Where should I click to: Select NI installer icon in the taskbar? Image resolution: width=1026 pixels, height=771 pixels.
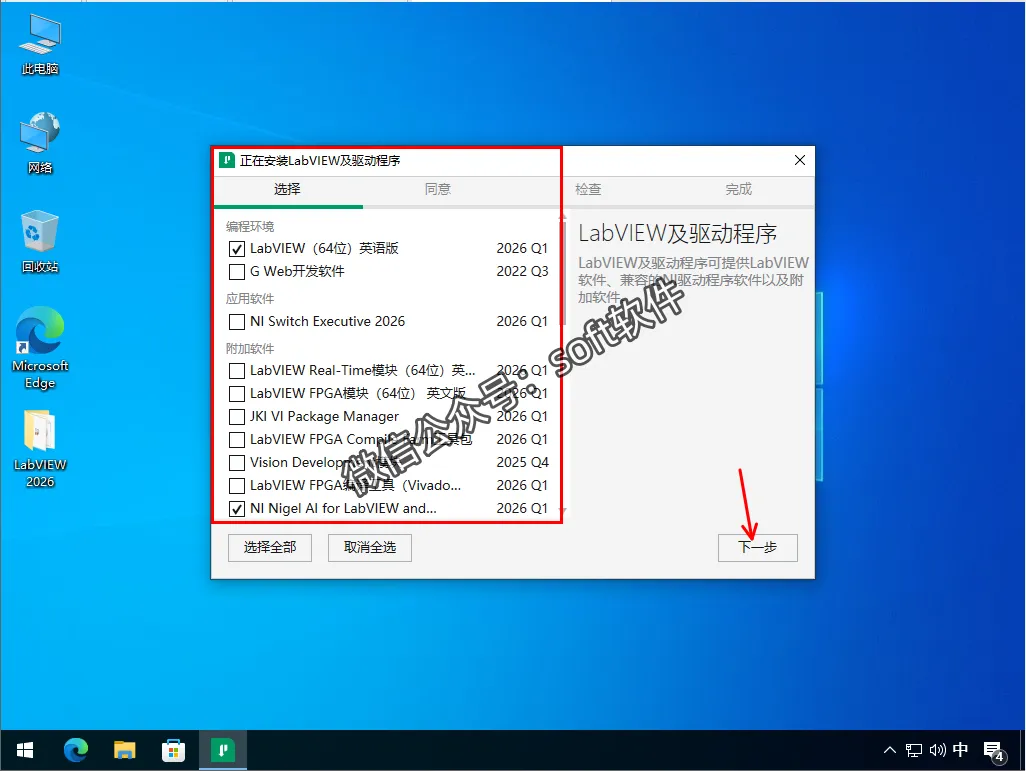222,750
